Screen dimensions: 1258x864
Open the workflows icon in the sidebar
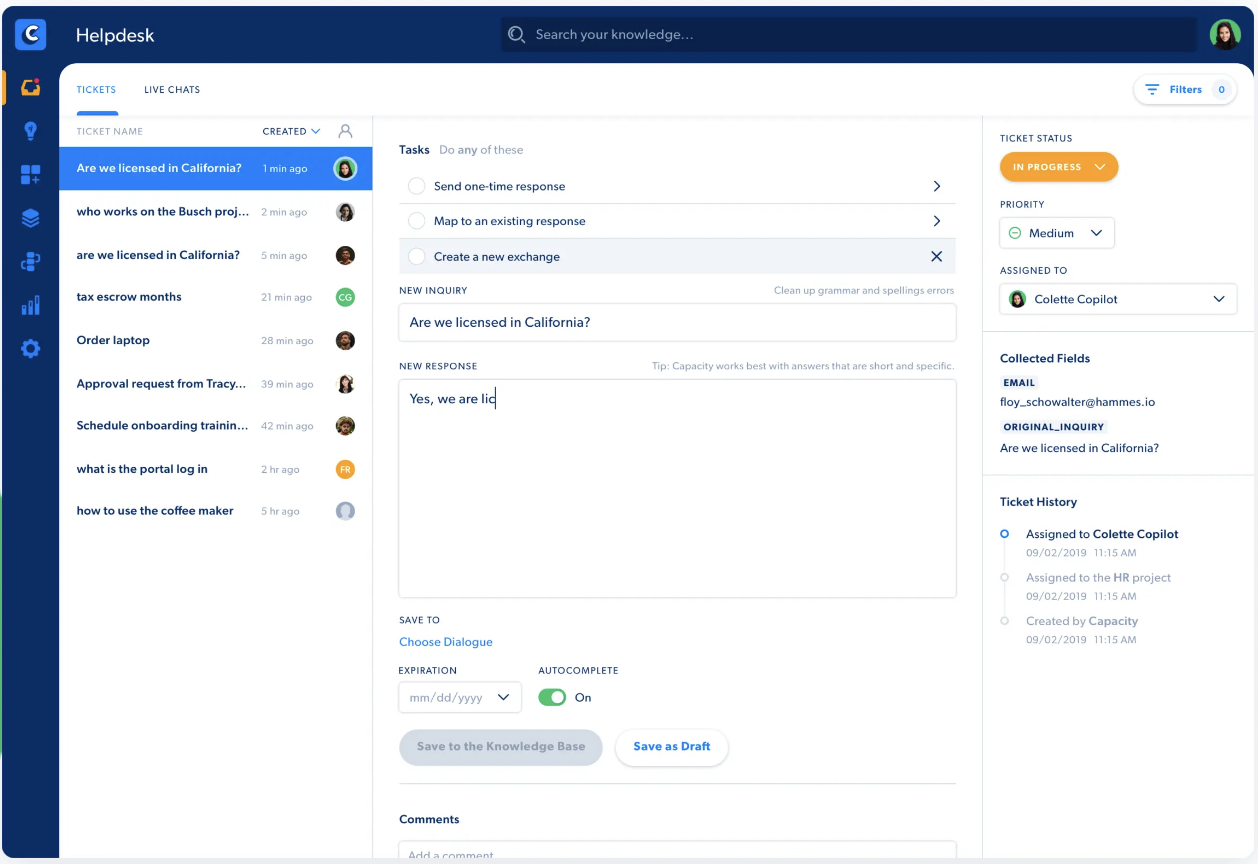(x=30, y=261)
